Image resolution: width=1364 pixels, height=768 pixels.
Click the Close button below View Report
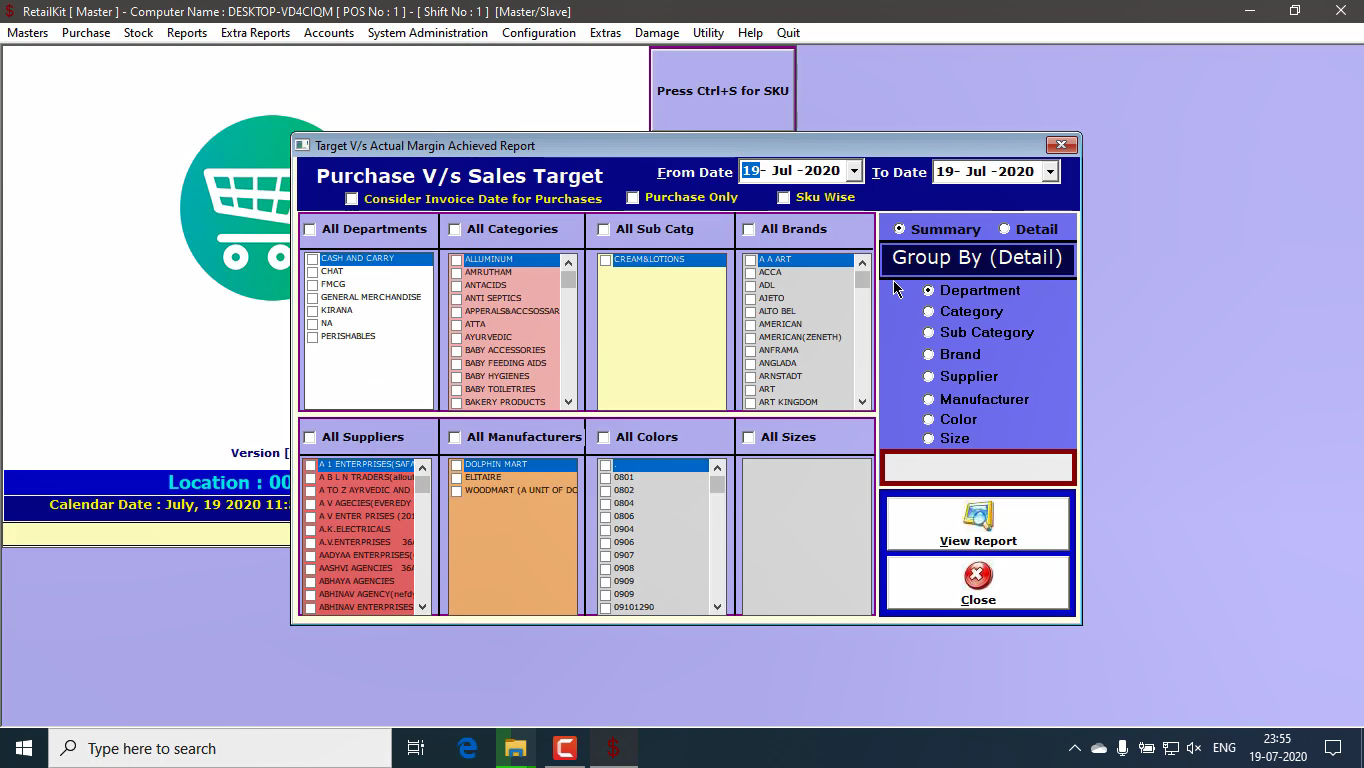pyautogui.click(x=978, y=583)
